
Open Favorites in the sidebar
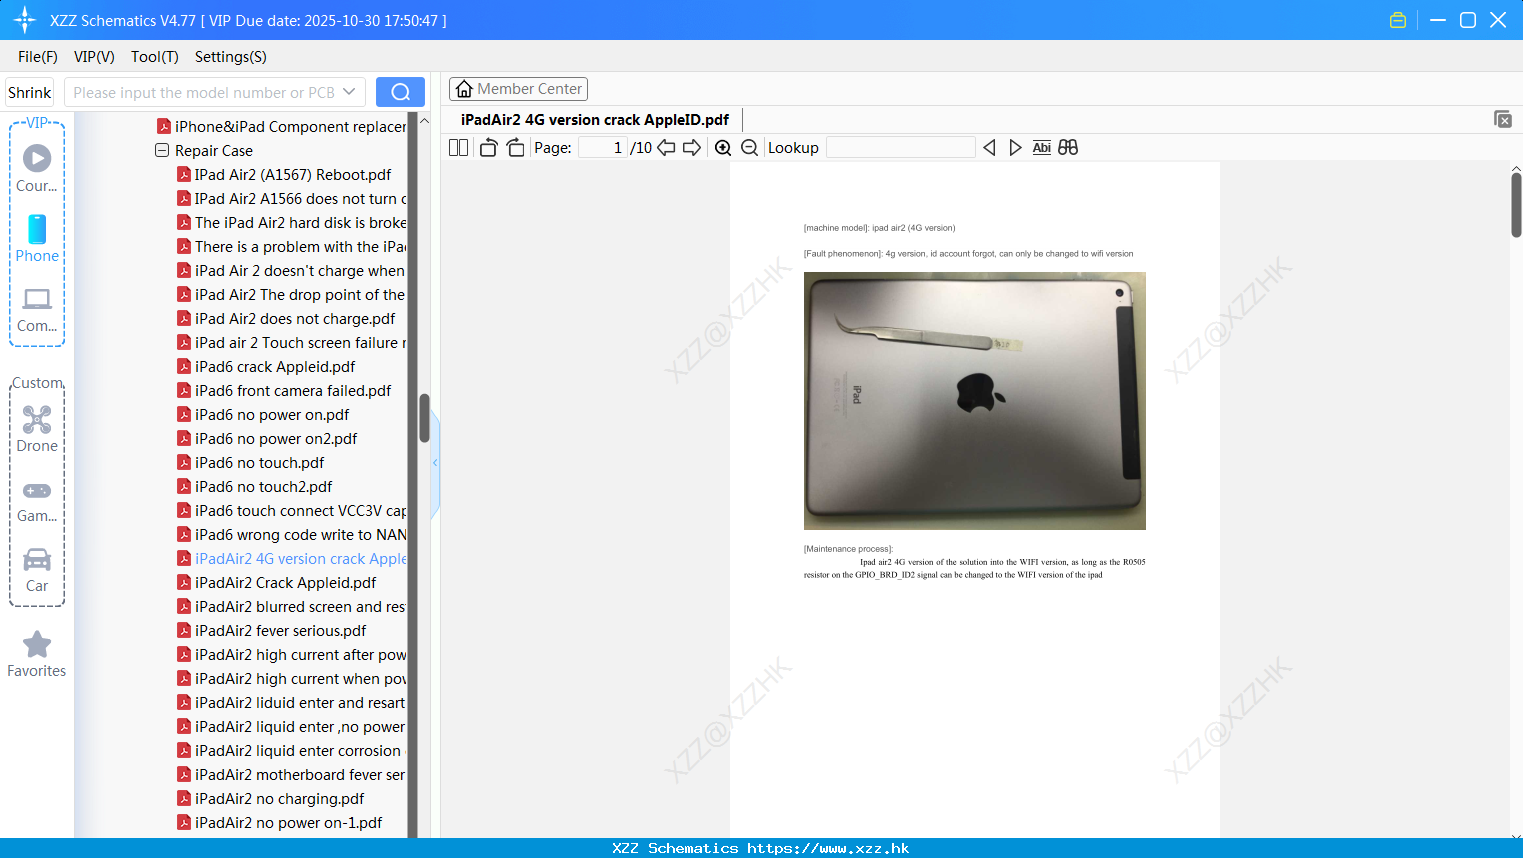tap(37, 654)
